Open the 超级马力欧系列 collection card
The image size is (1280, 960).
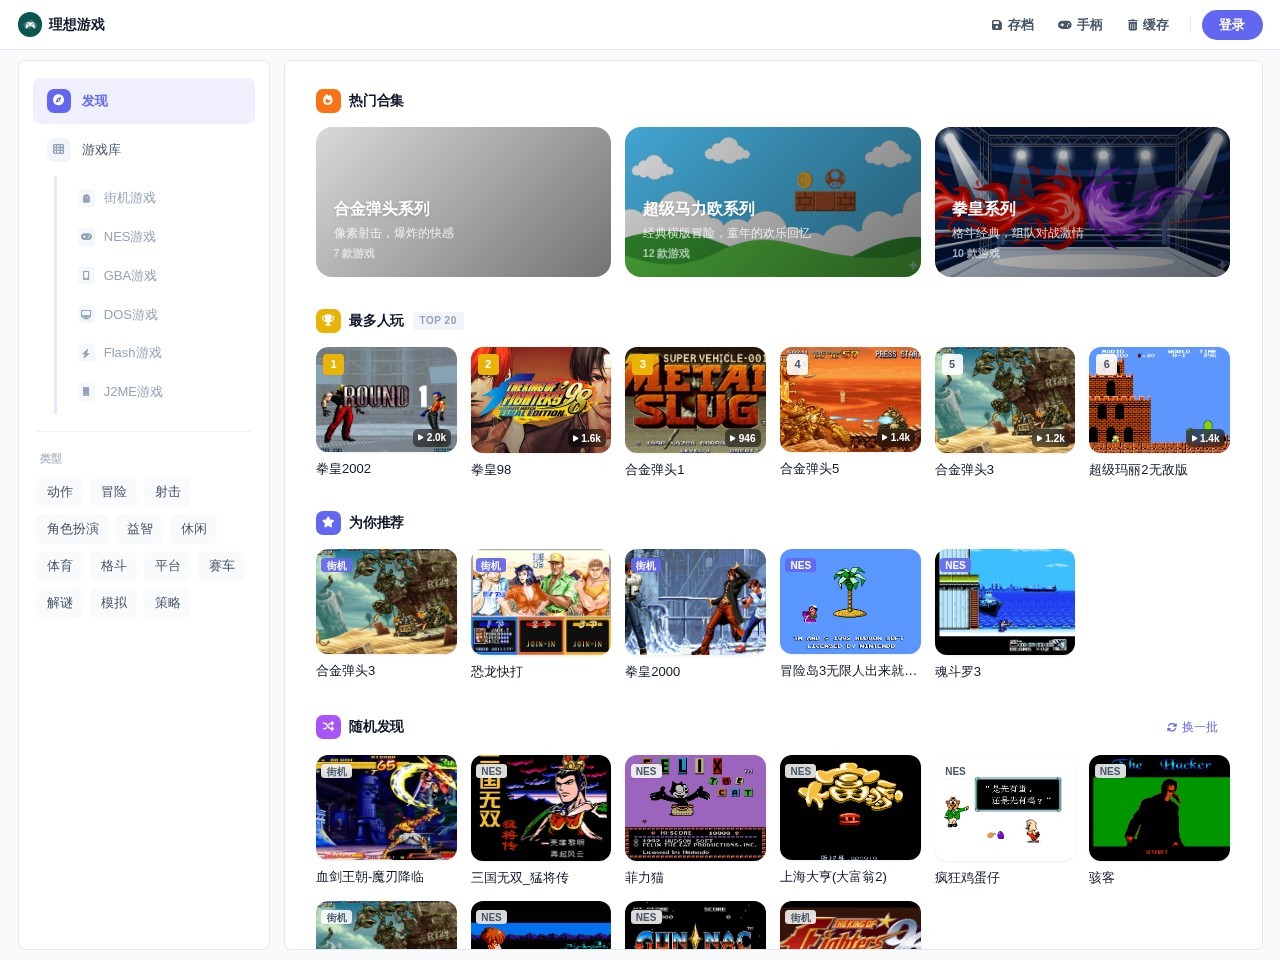click(x=773, y=202)
